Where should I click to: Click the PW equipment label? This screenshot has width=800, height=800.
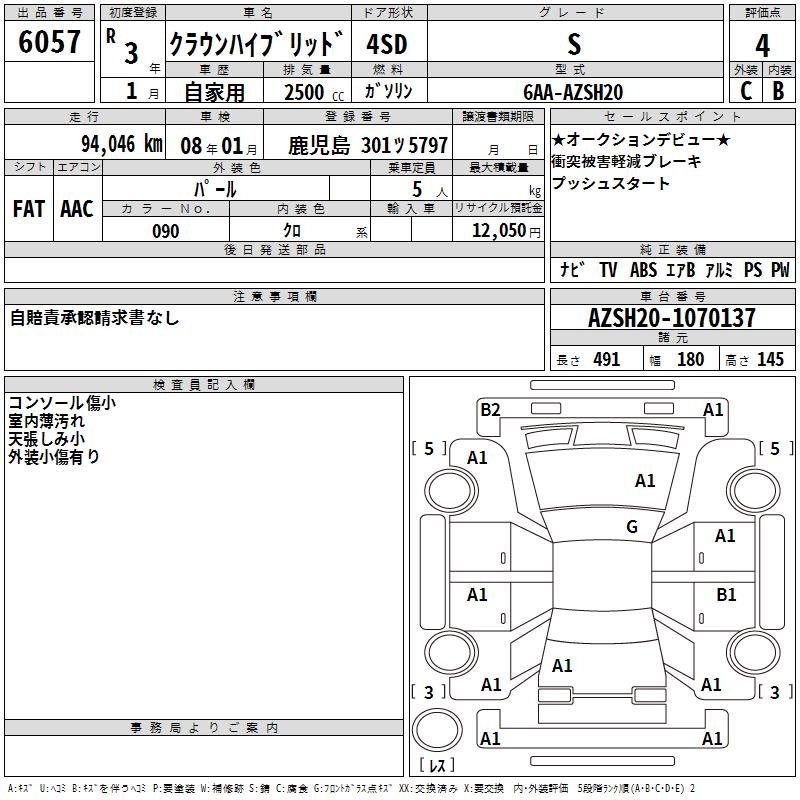(780, 269)
